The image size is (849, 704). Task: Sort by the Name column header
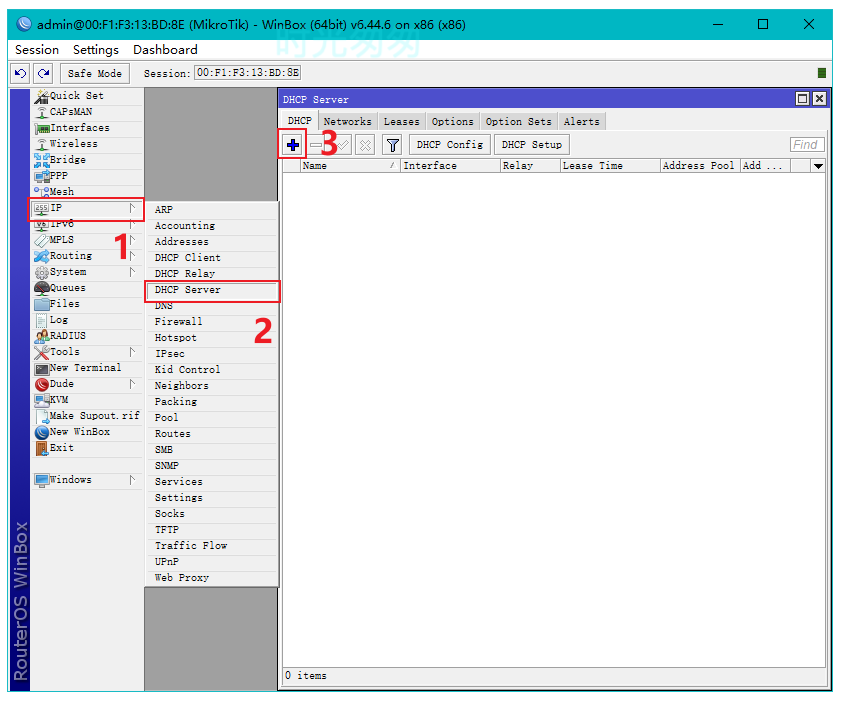[x=350, y=166]
